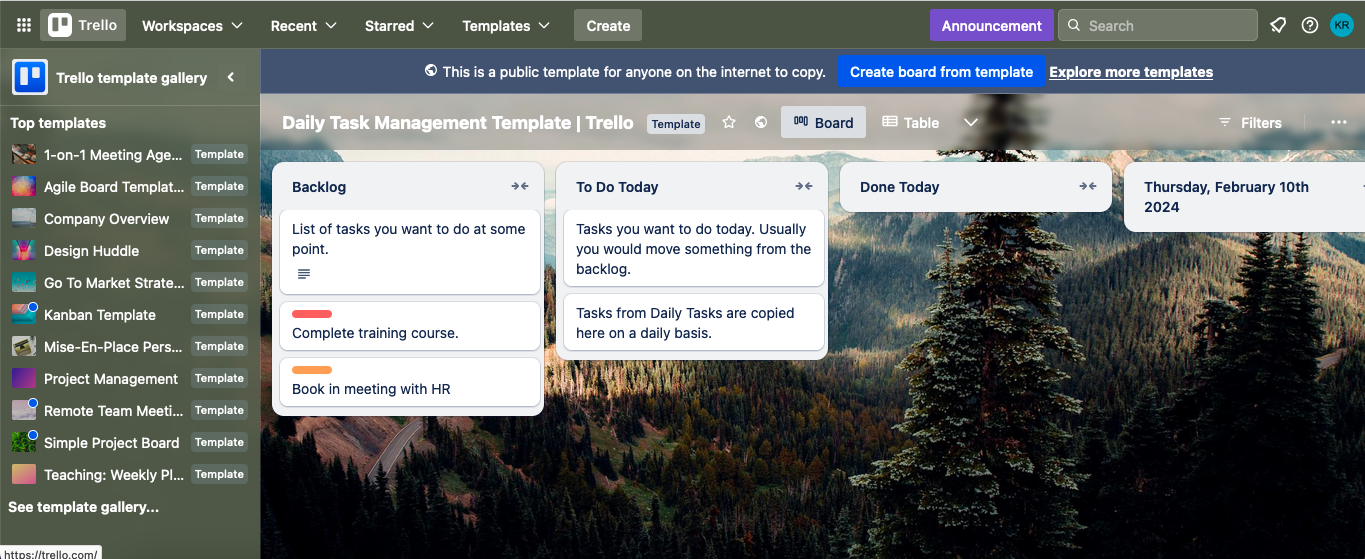The height and width of the screenshot is (559, 1365).
Task: Click the Daily Task Management board title
Action: (457, 122)
